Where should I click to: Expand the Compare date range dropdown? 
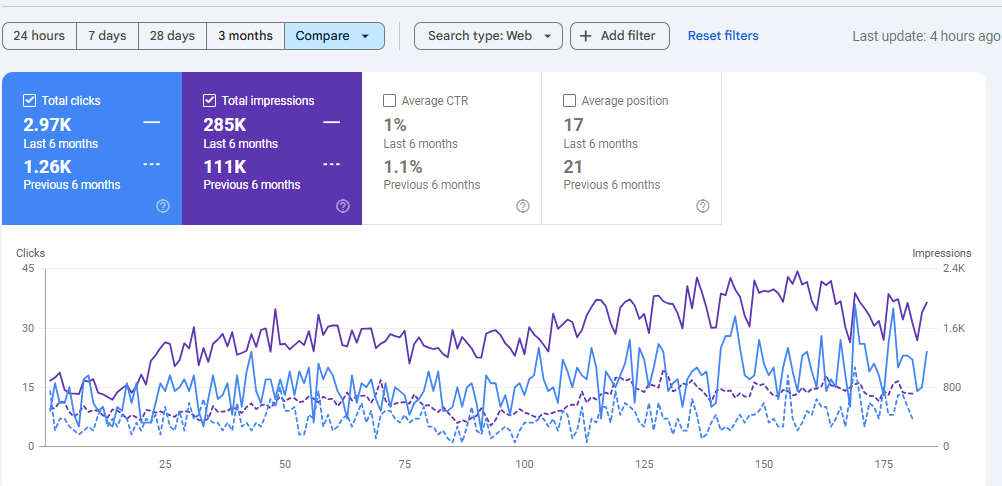click(334, 36)
